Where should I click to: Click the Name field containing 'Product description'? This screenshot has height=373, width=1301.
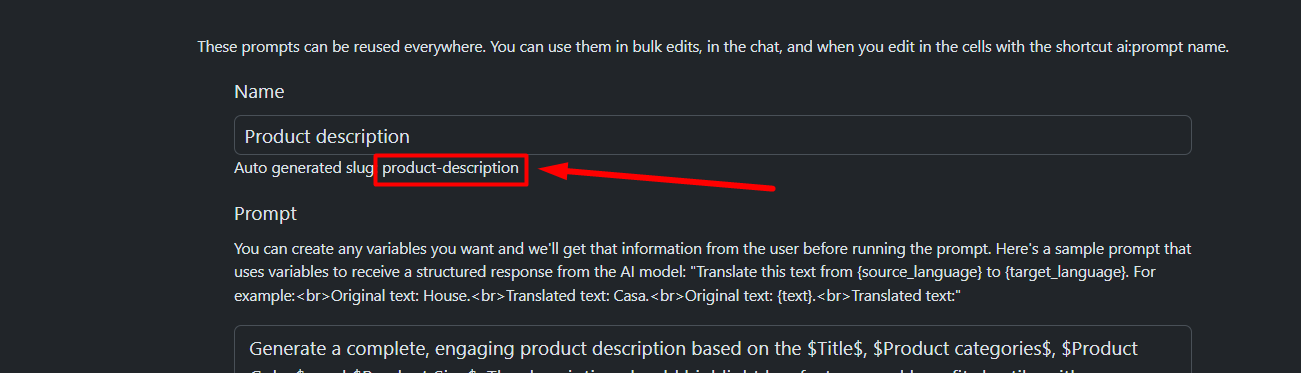point(712,136)
